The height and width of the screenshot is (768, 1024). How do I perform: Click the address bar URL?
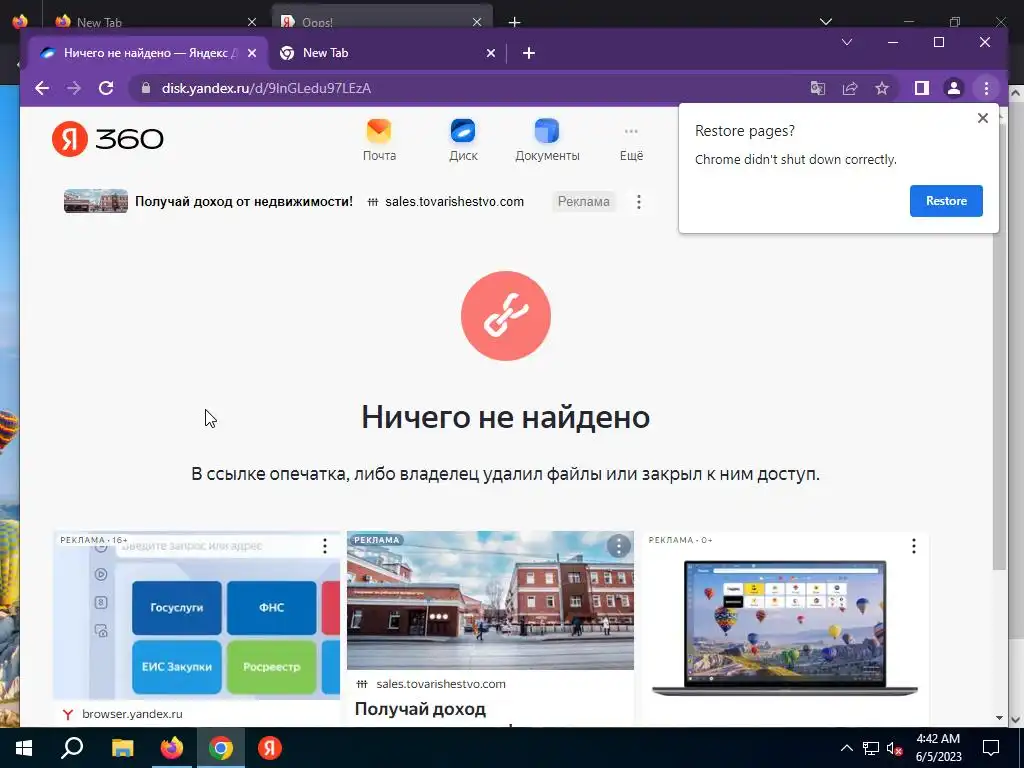[x=266, y=88]
